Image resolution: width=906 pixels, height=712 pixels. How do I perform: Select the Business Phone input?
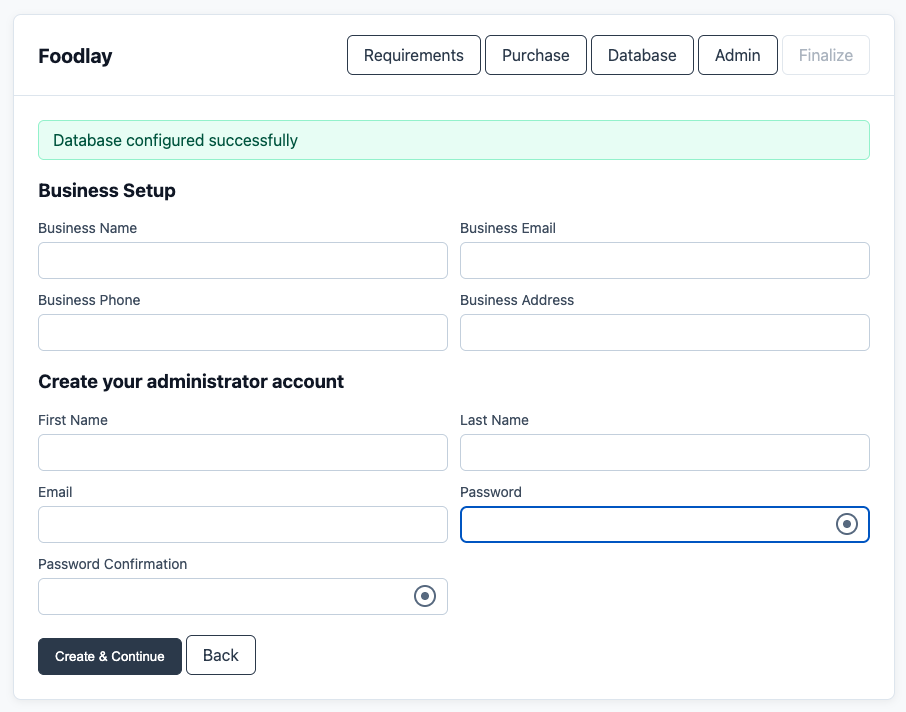click(242, 332)
